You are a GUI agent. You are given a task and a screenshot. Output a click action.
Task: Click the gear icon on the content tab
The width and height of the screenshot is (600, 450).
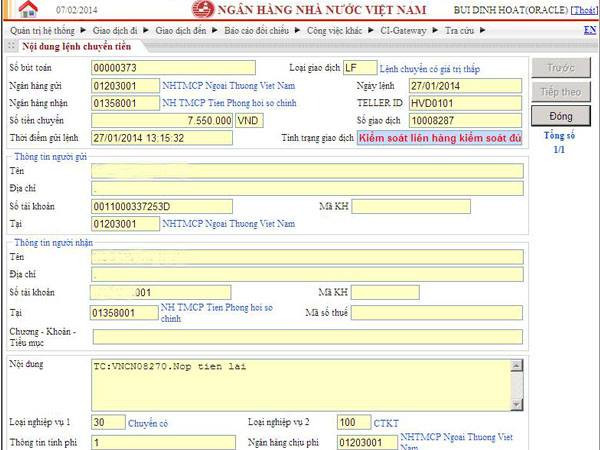11,47
